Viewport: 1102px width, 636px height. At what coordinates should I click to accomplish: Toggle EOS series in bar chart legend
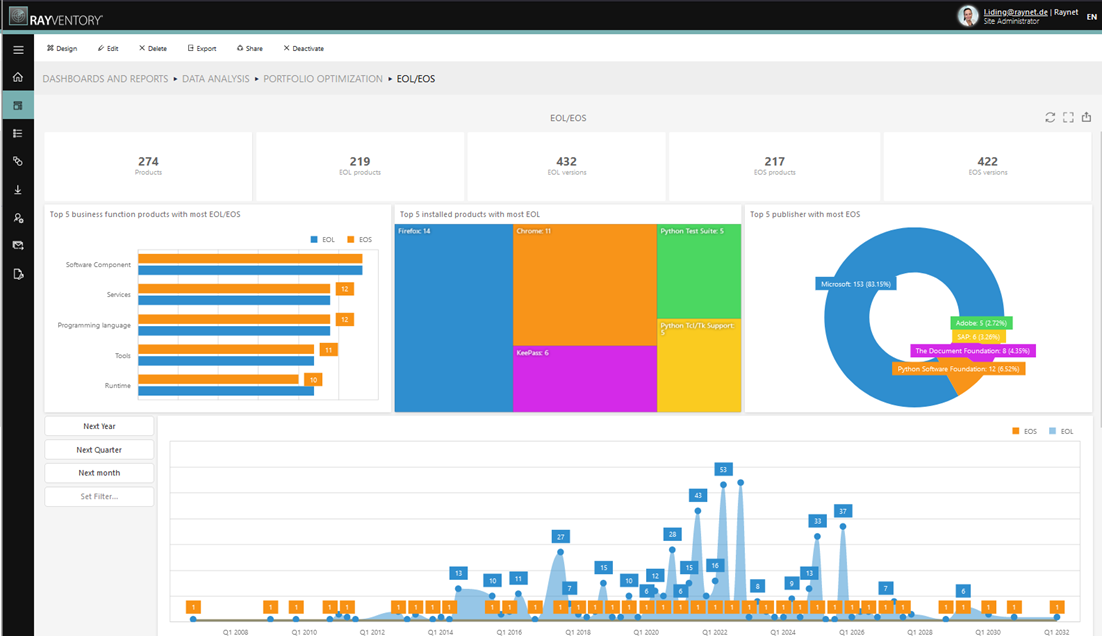(x=359, y=240)
